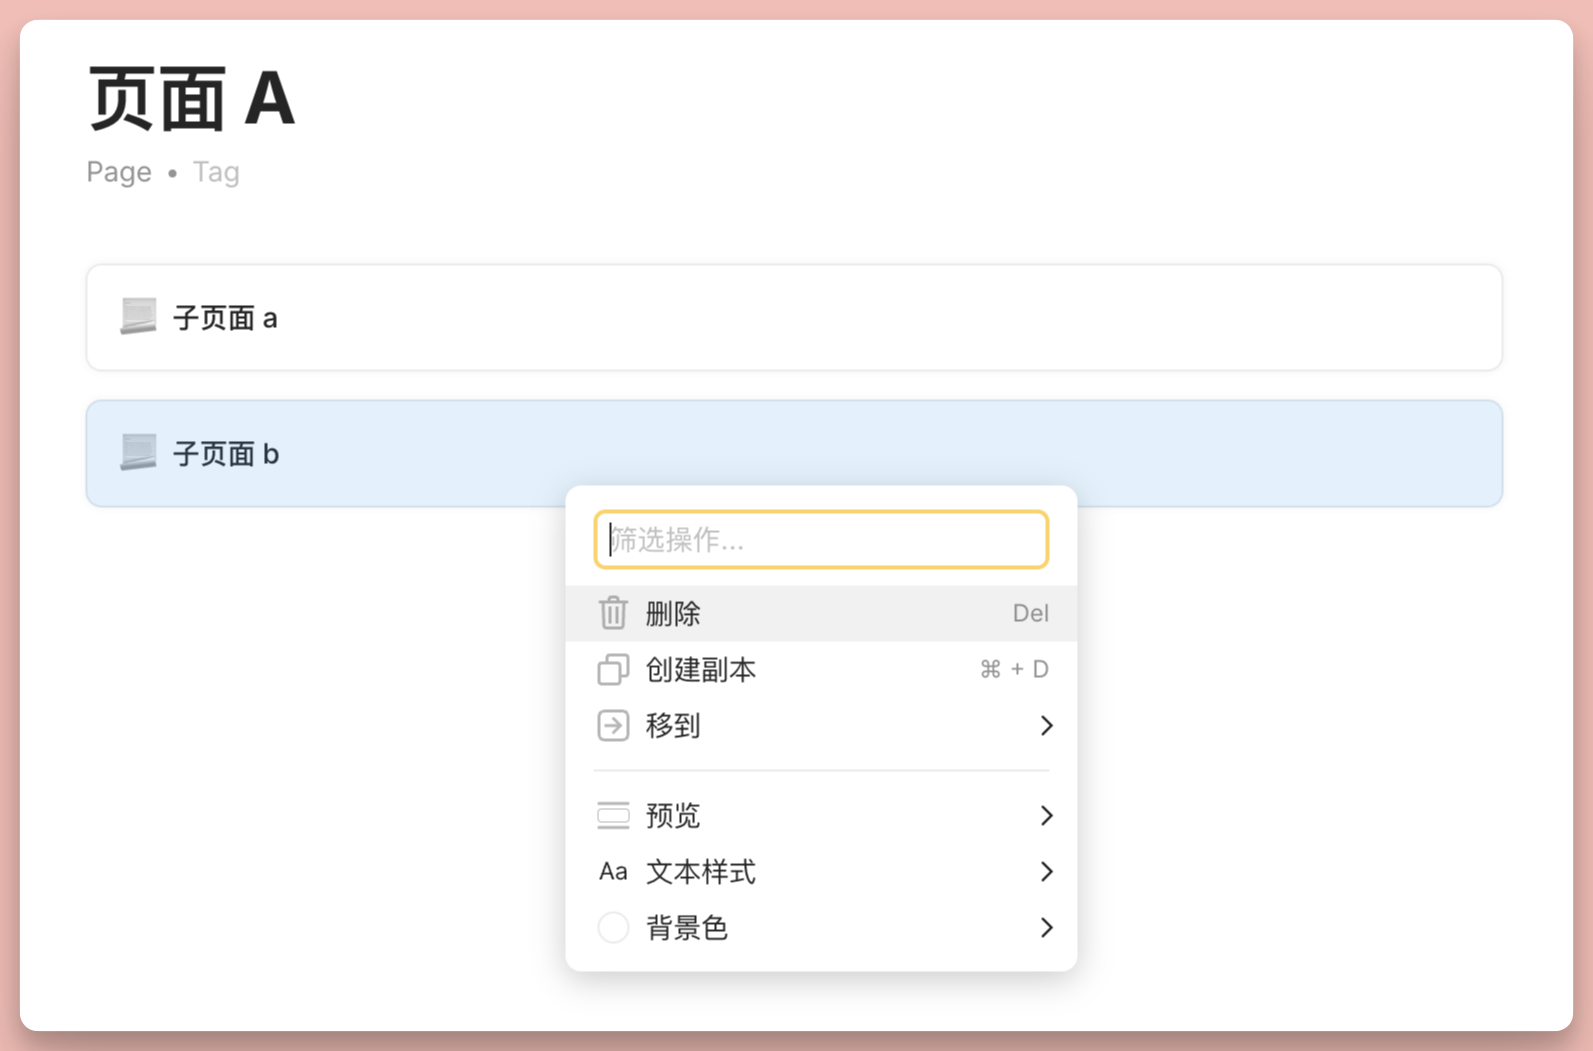Click the Del shortcut hint

[1030, 613]
